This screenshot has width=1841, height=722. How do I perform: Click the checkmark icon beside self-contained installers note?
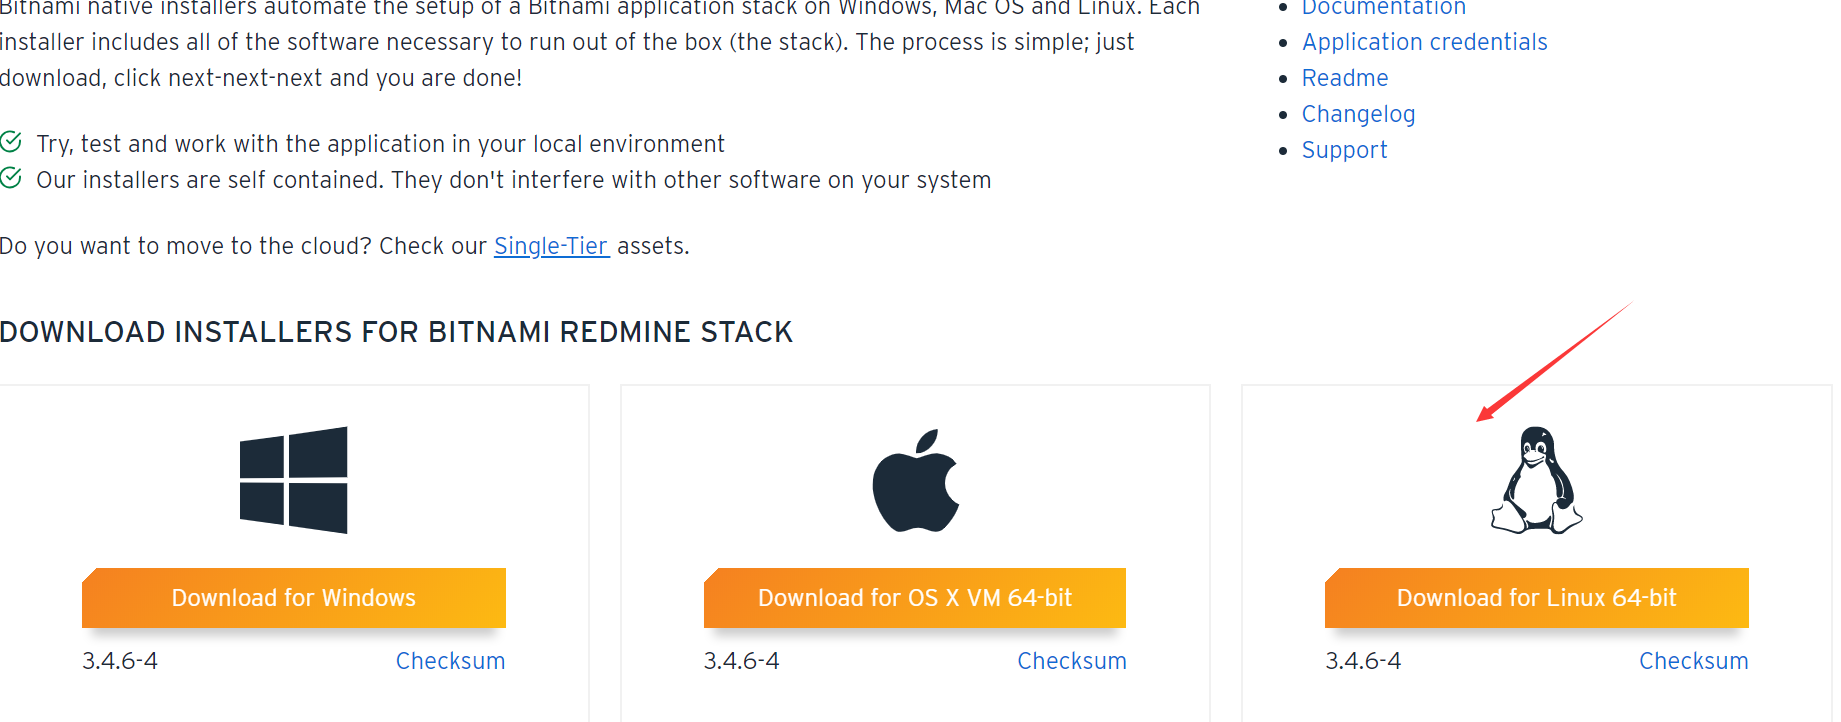click(12, 178)
